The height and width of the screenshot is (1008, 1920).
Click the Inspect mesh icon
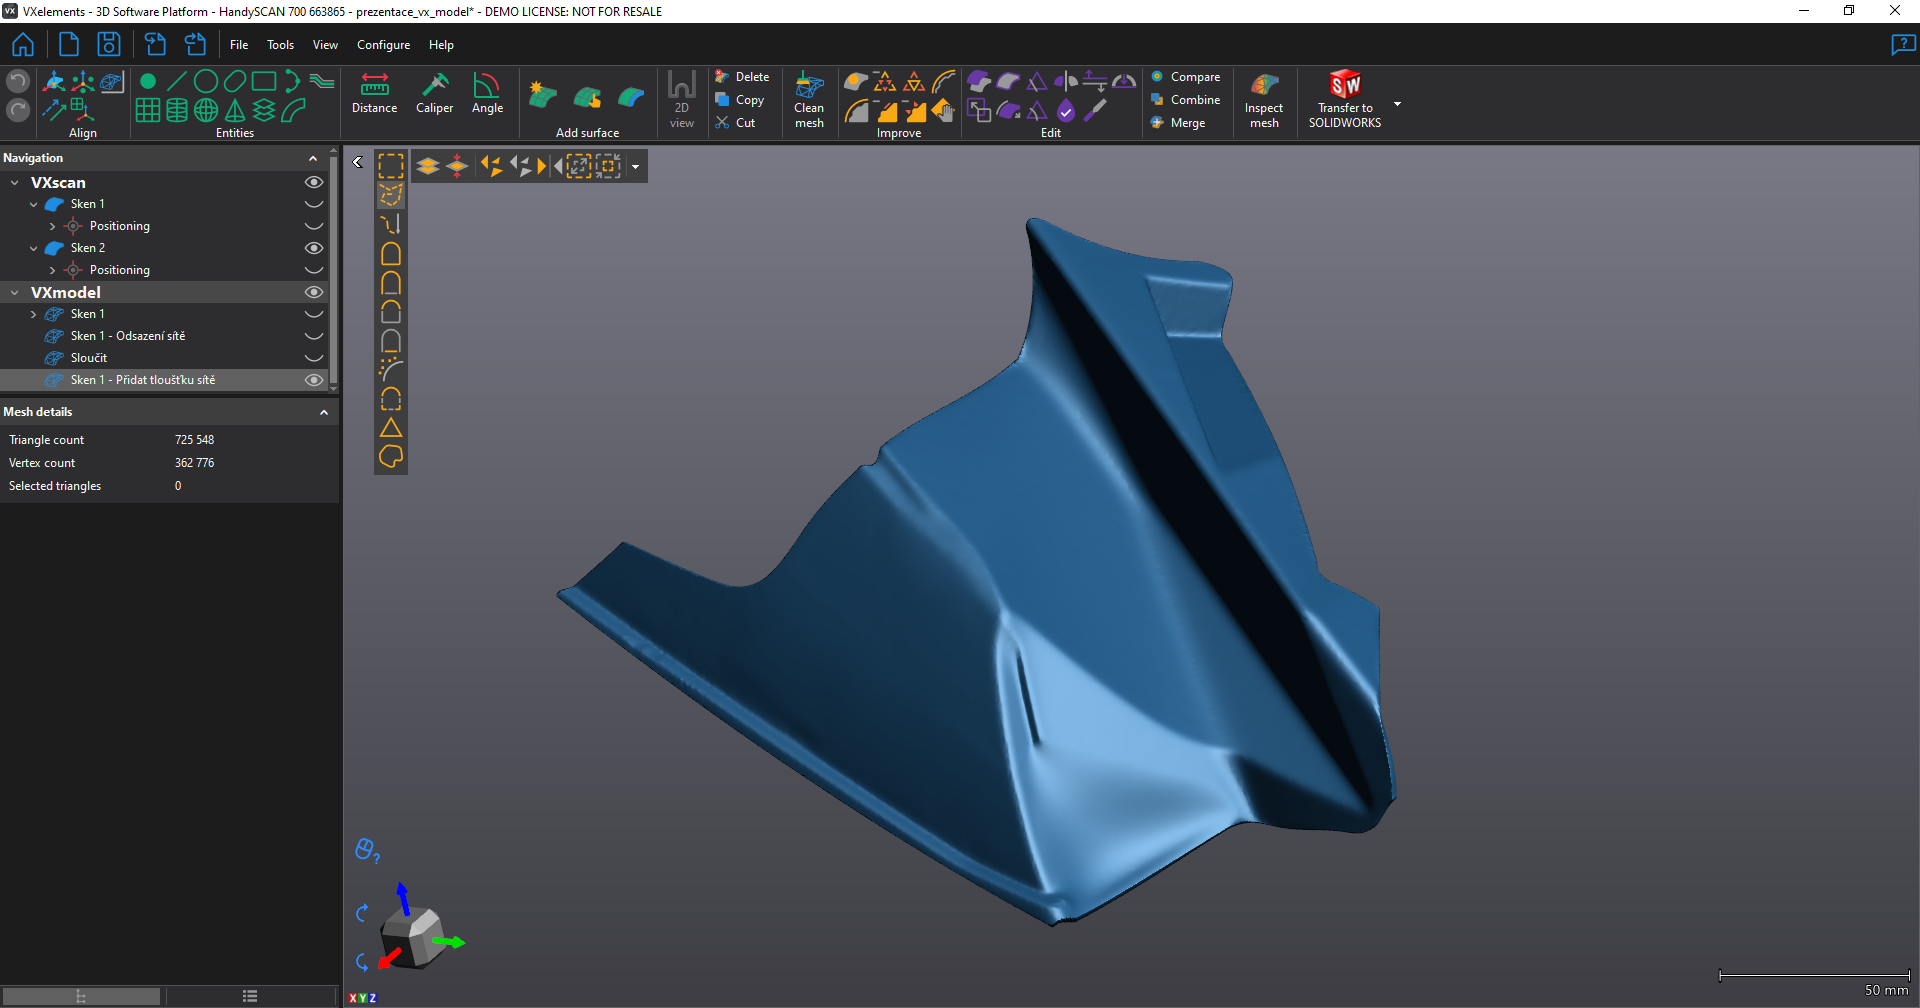(1264, 99)
